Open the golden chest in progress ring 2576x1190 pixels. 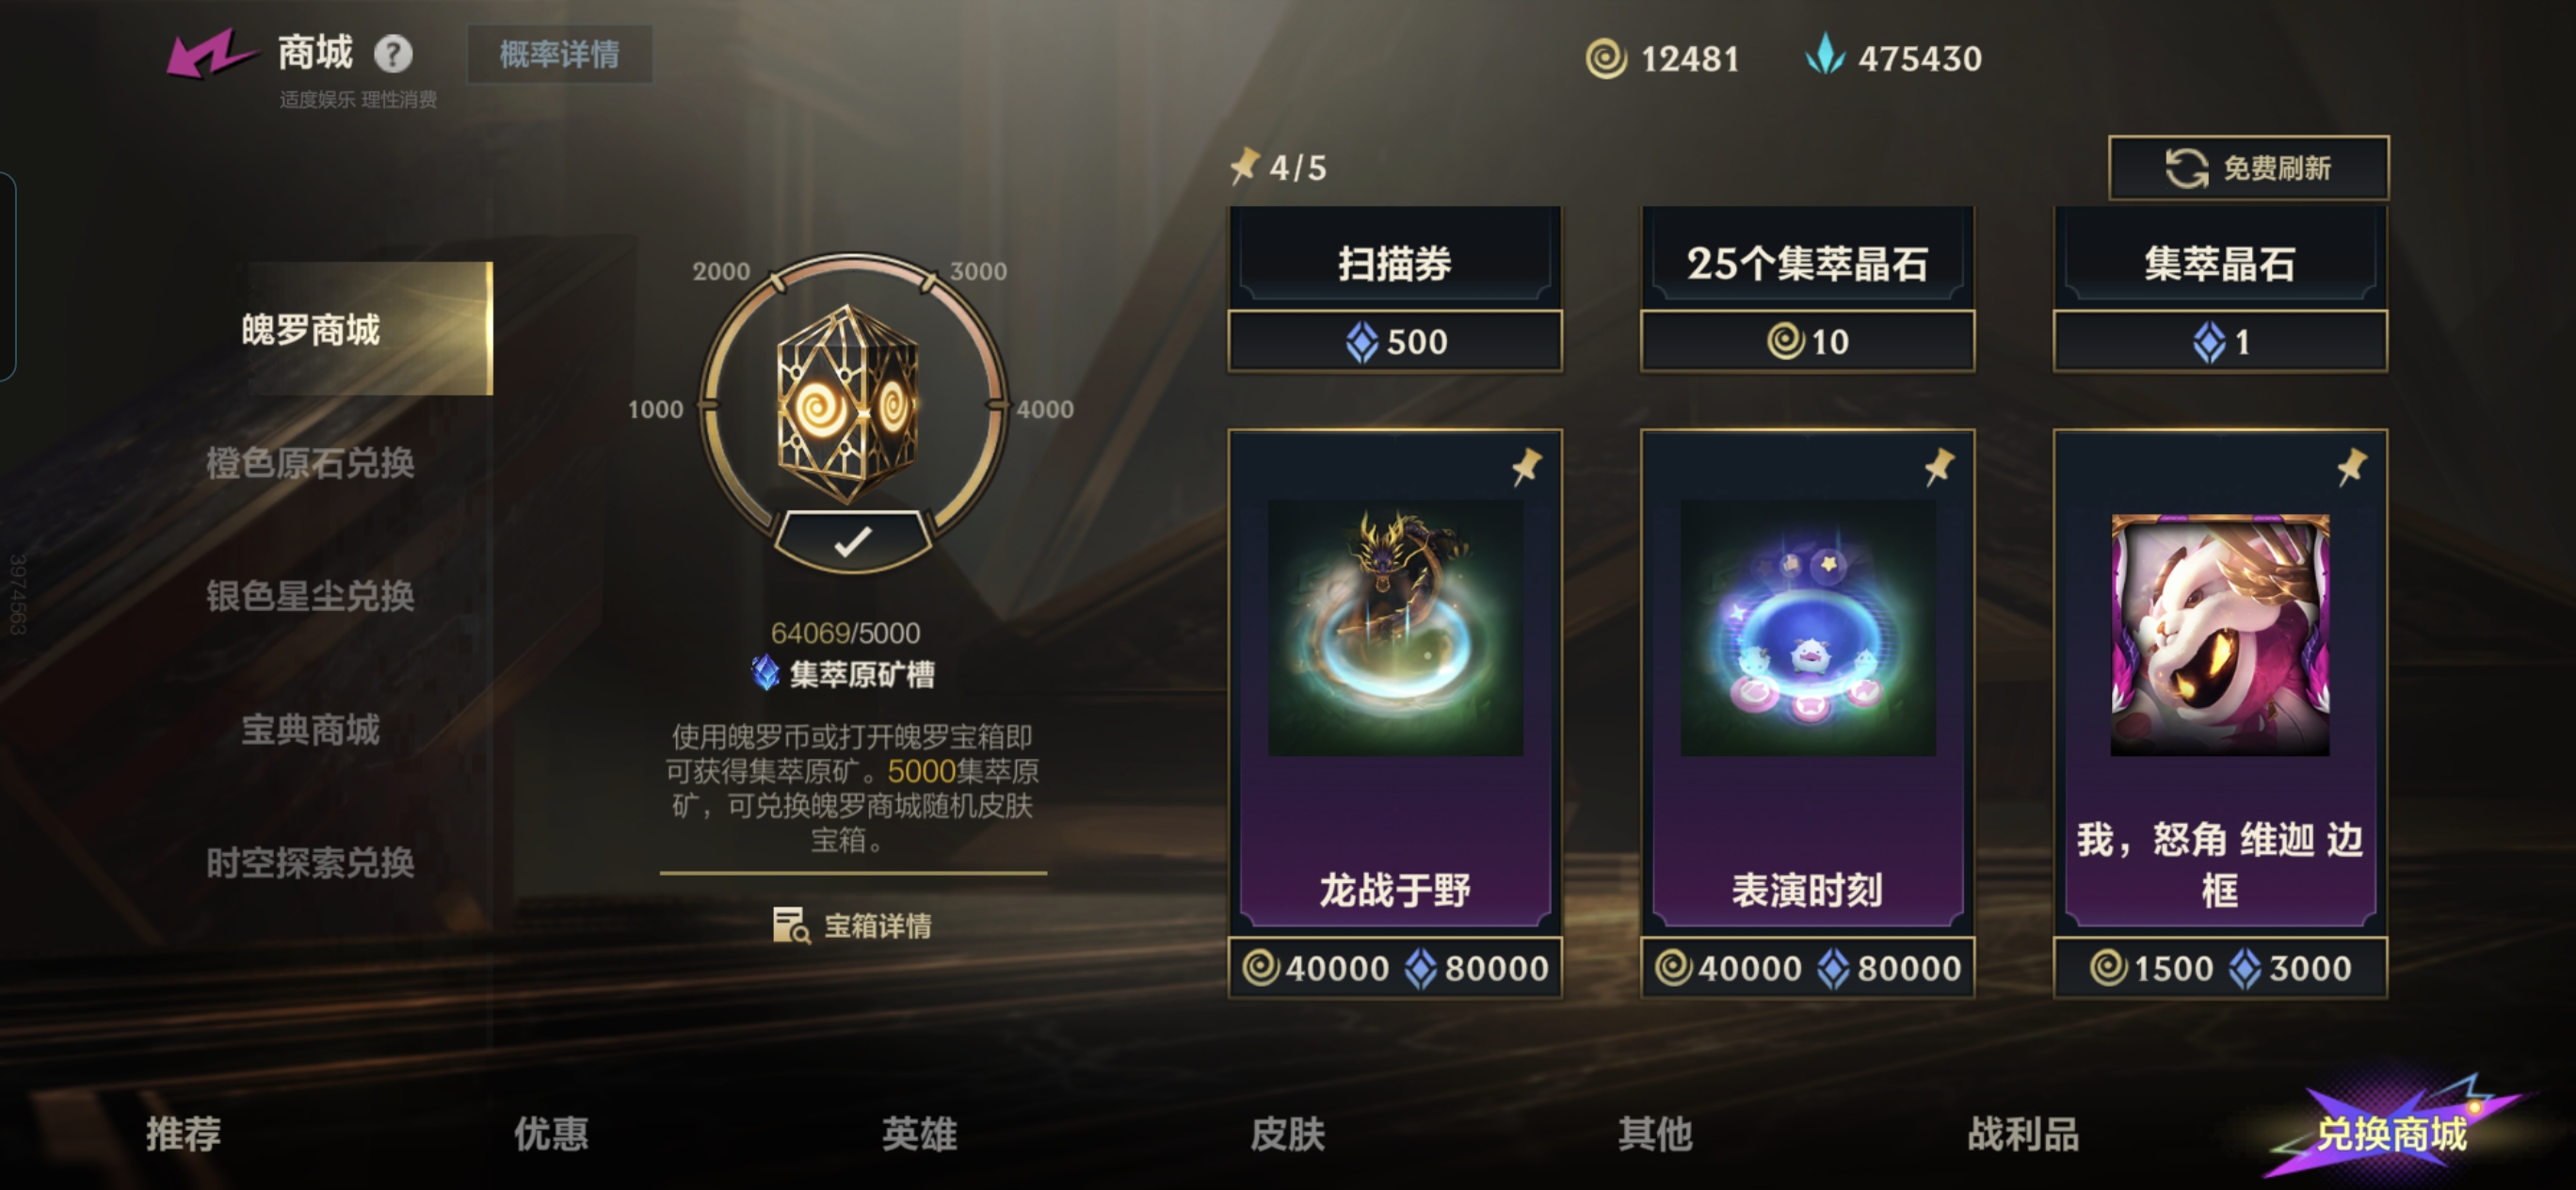click(x=848, y=404)
